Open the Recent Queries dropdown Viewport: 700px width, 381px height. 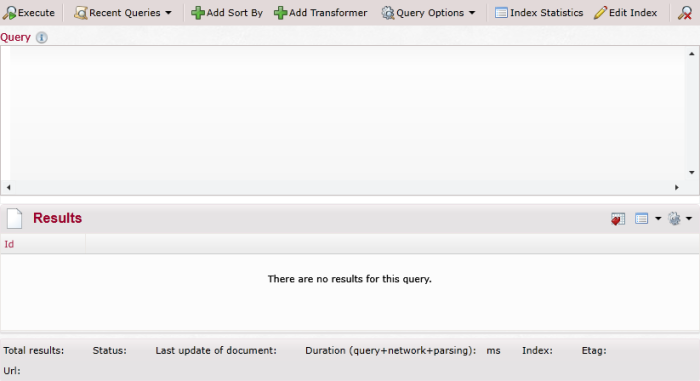coord(123,13)
